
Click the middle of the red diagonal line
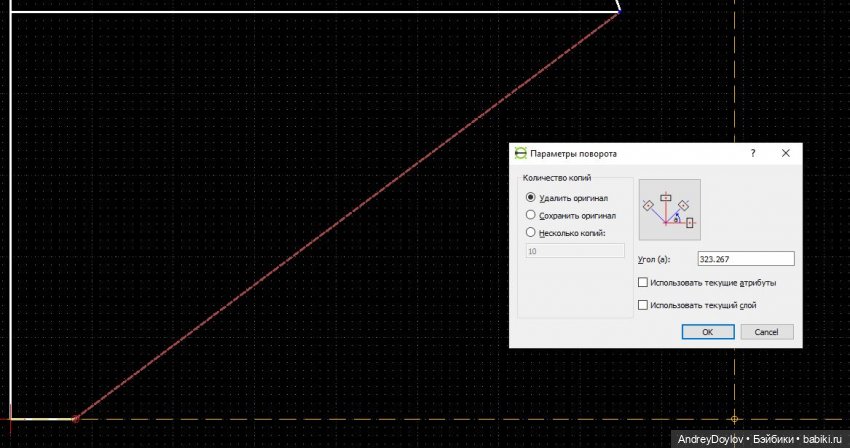pos(347,215)
